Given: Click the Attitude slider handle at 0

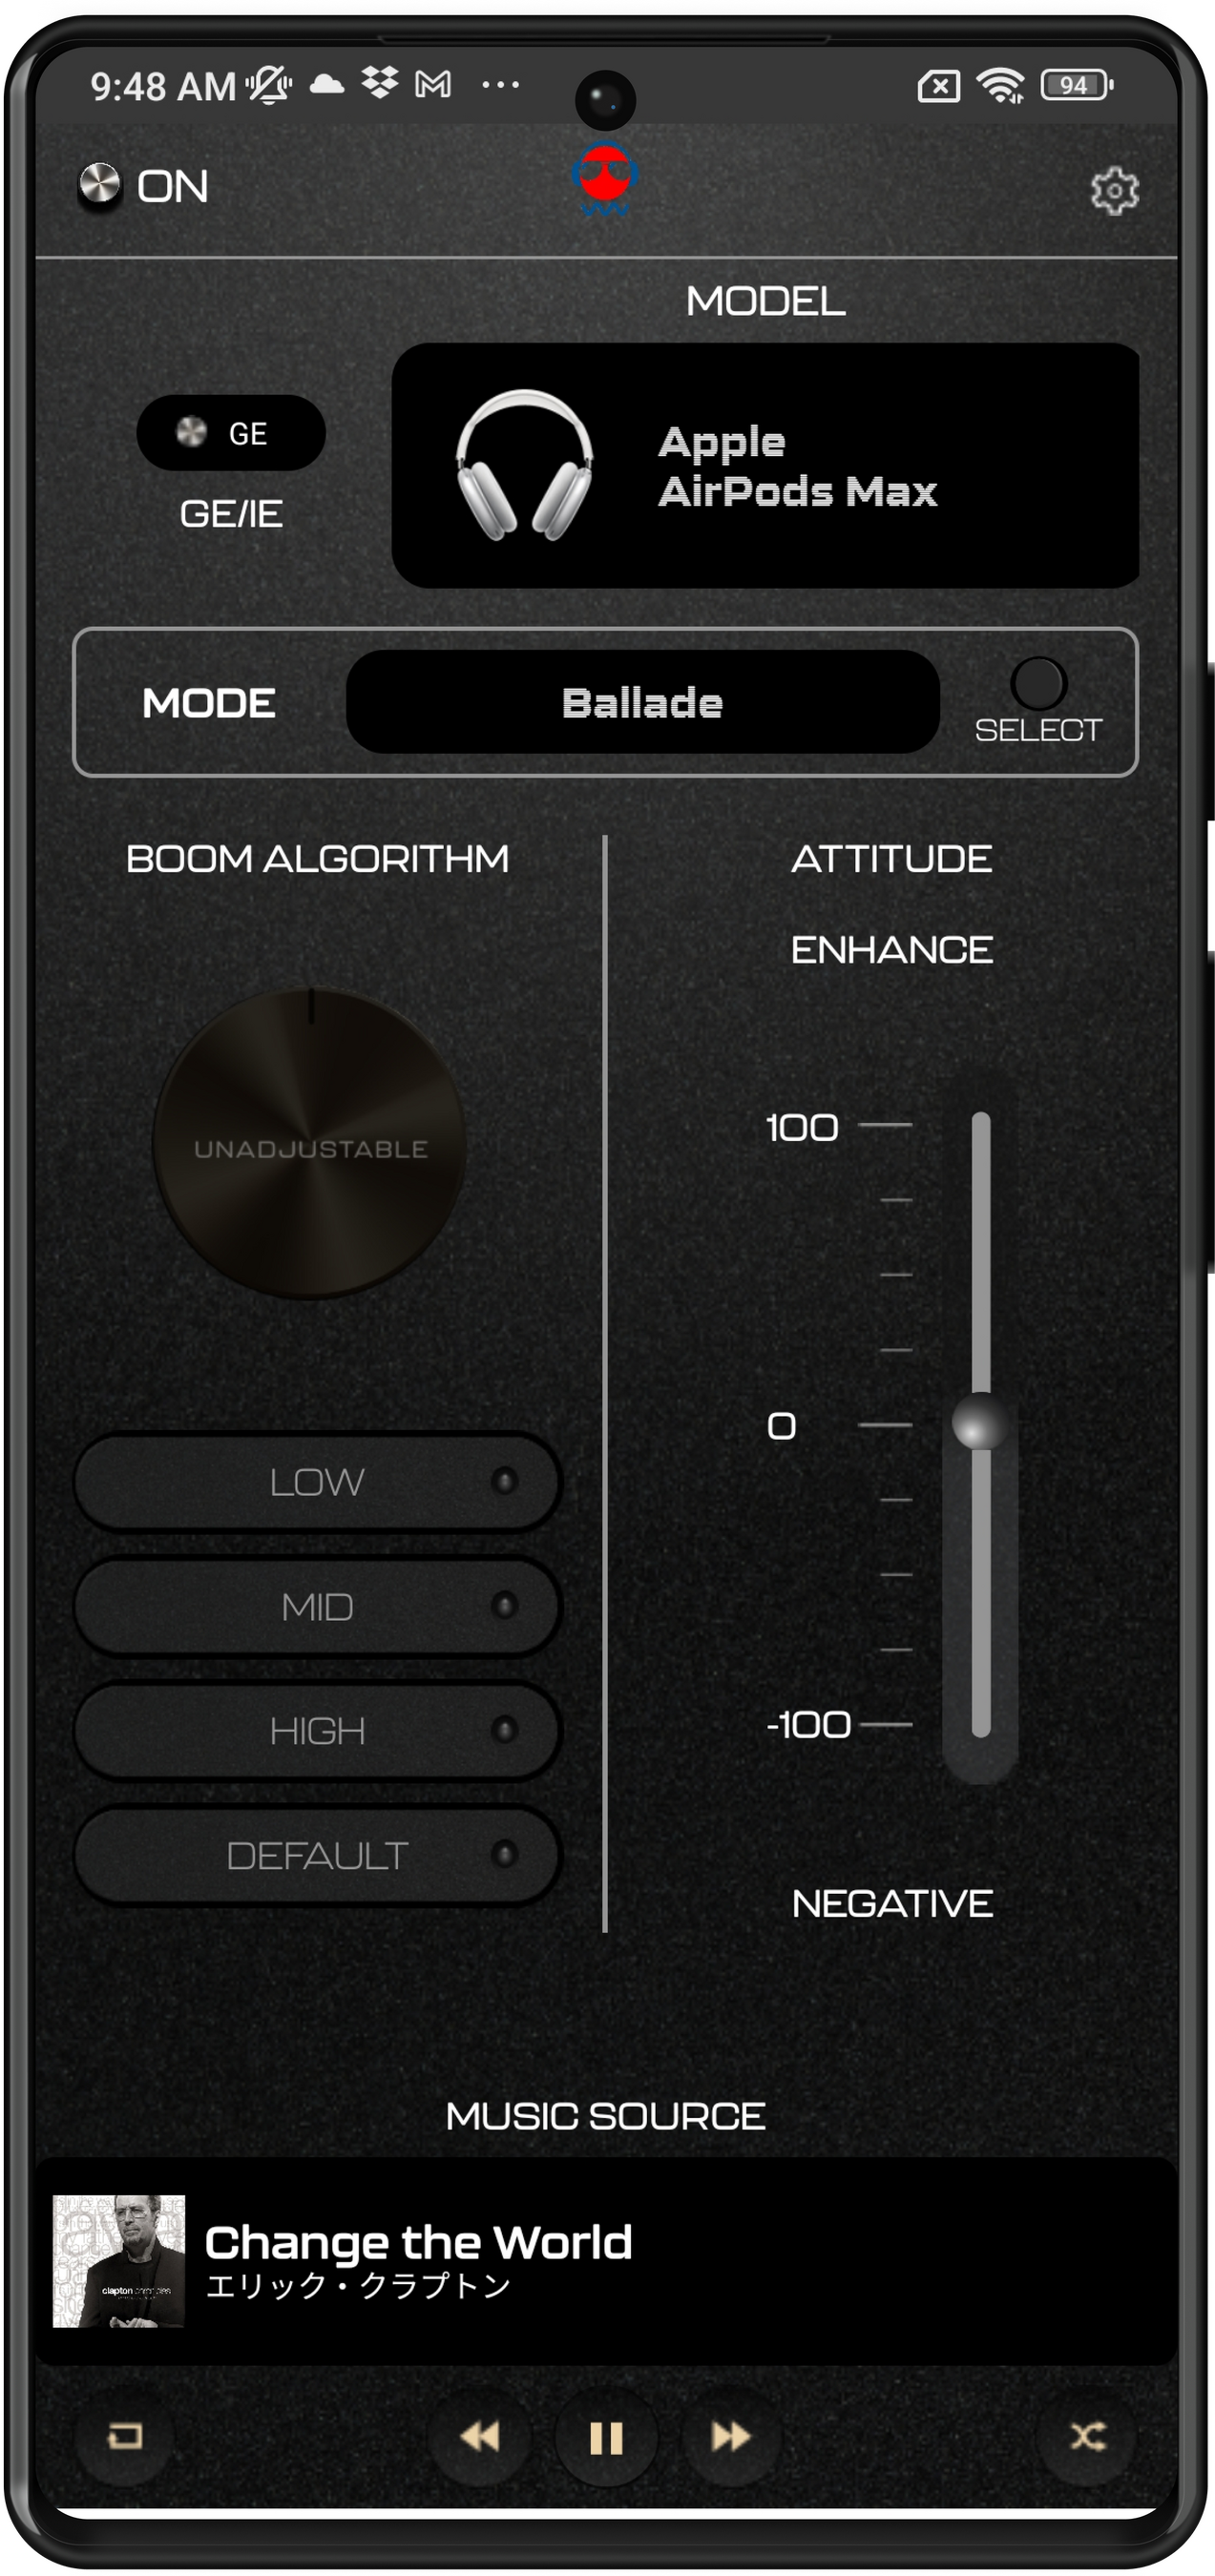Looking at the screenshot, I should tap(980, 1421).
